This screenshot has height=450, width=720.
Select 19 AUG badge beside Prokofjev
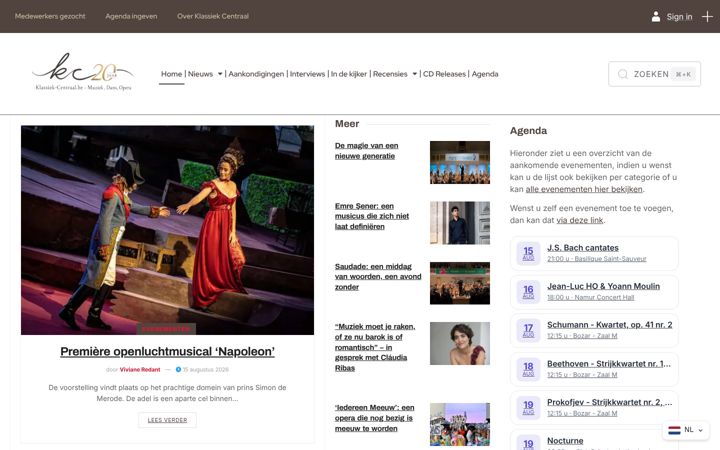[528, 407]
